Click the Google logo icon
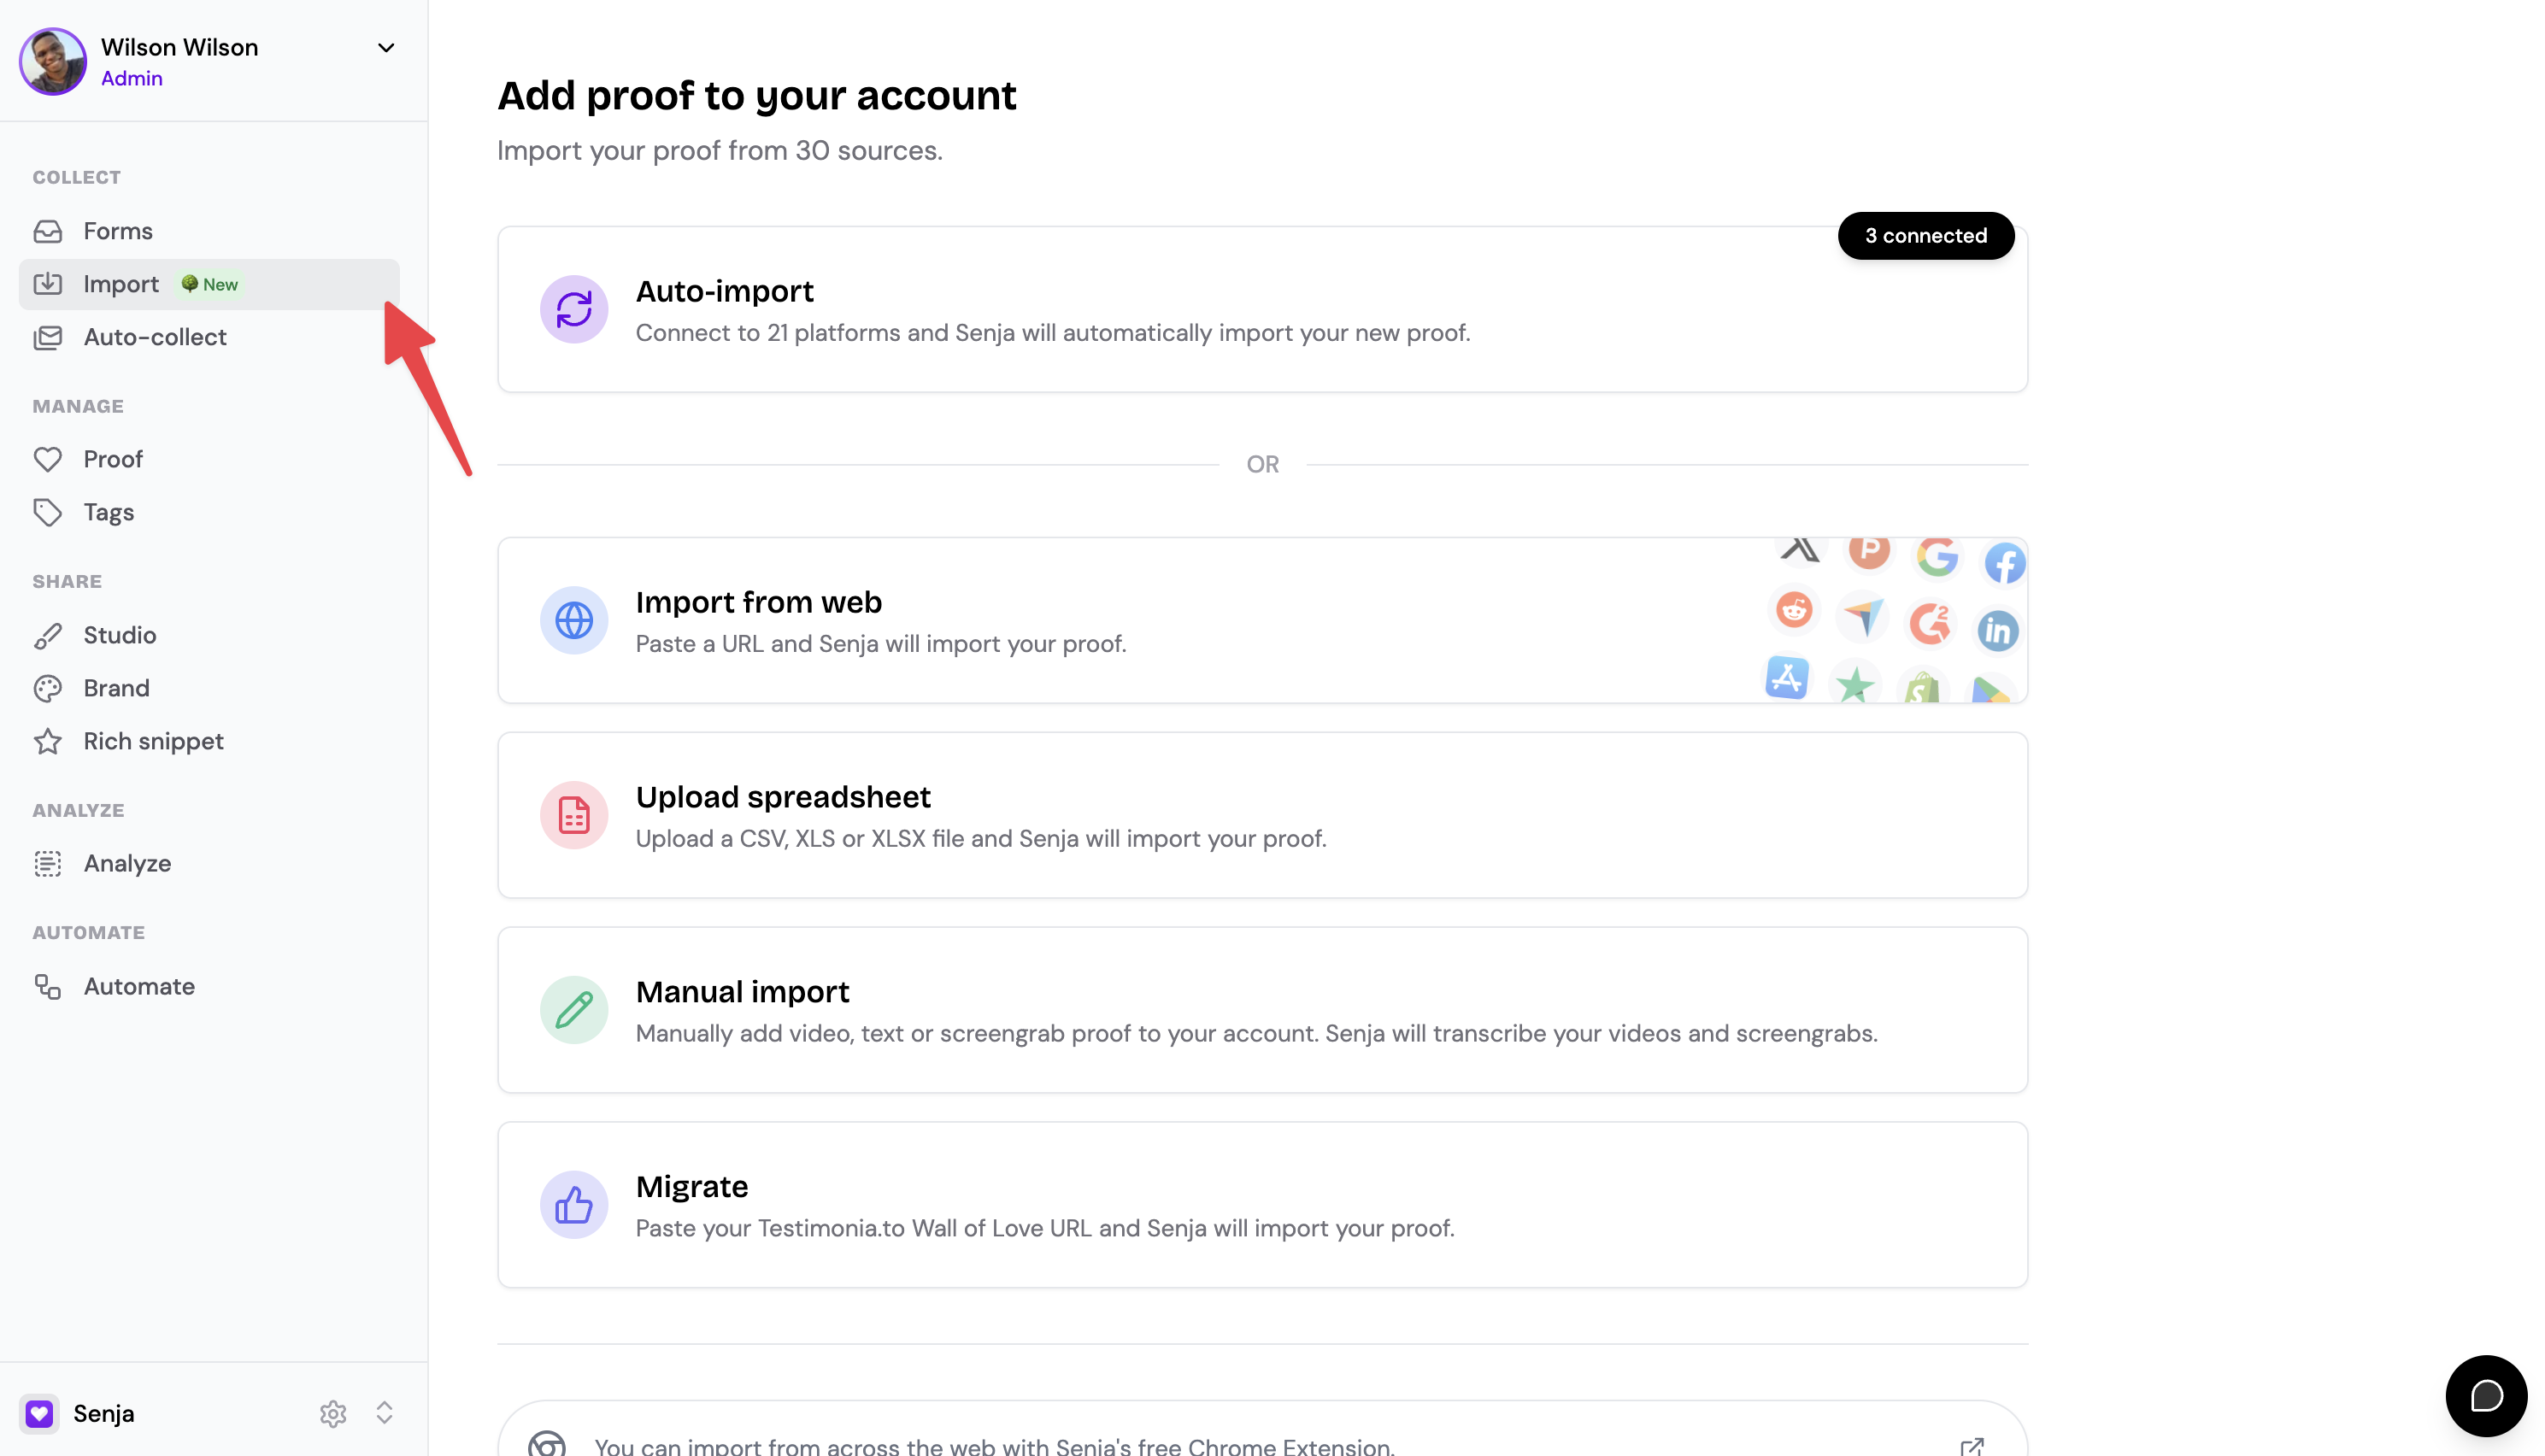This screenshot has width=2545, height=1456. pos(1937,556)
